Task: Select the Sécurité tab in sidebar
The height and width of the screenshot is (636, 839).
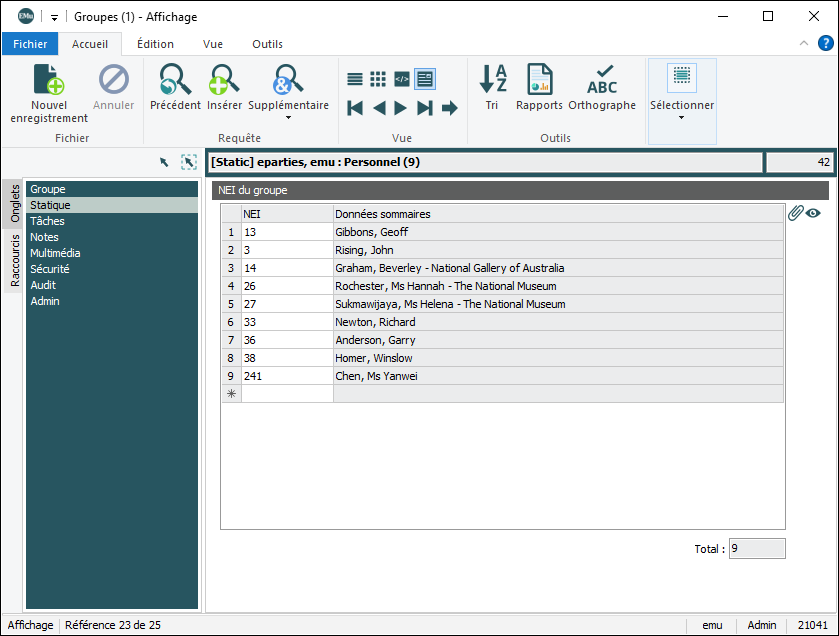Action: 50,269
